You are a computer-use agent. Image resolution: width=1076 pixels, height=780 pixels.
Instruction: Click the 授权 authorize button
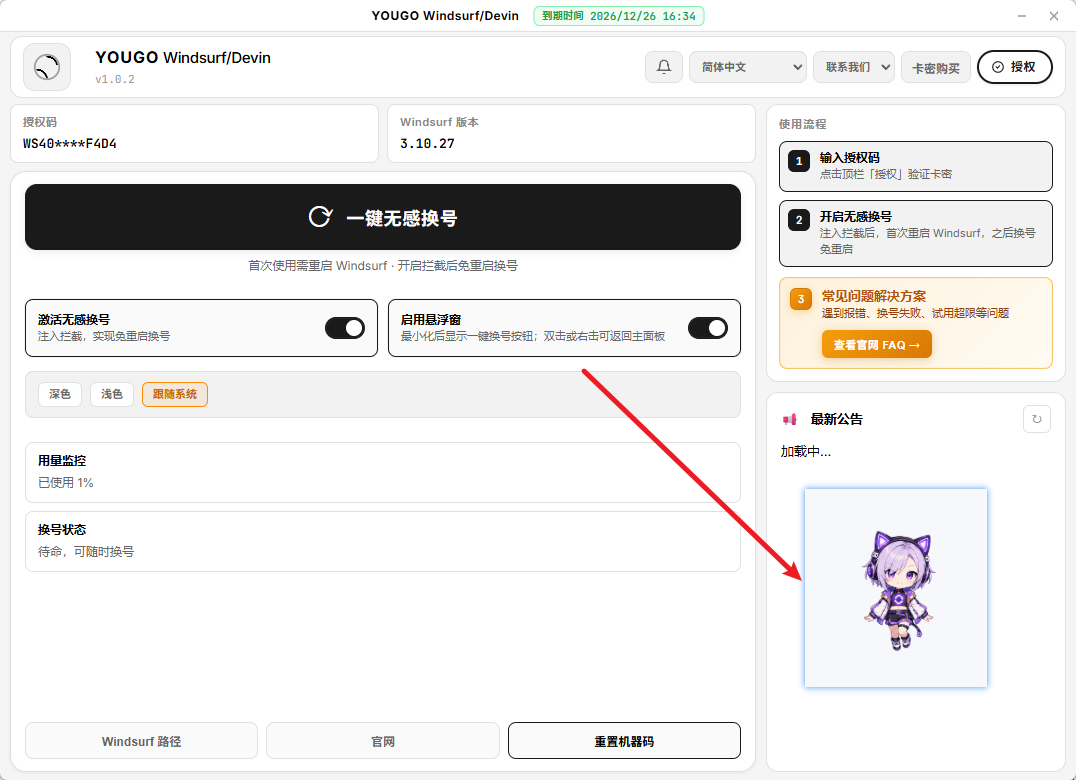pos(1015,67)
